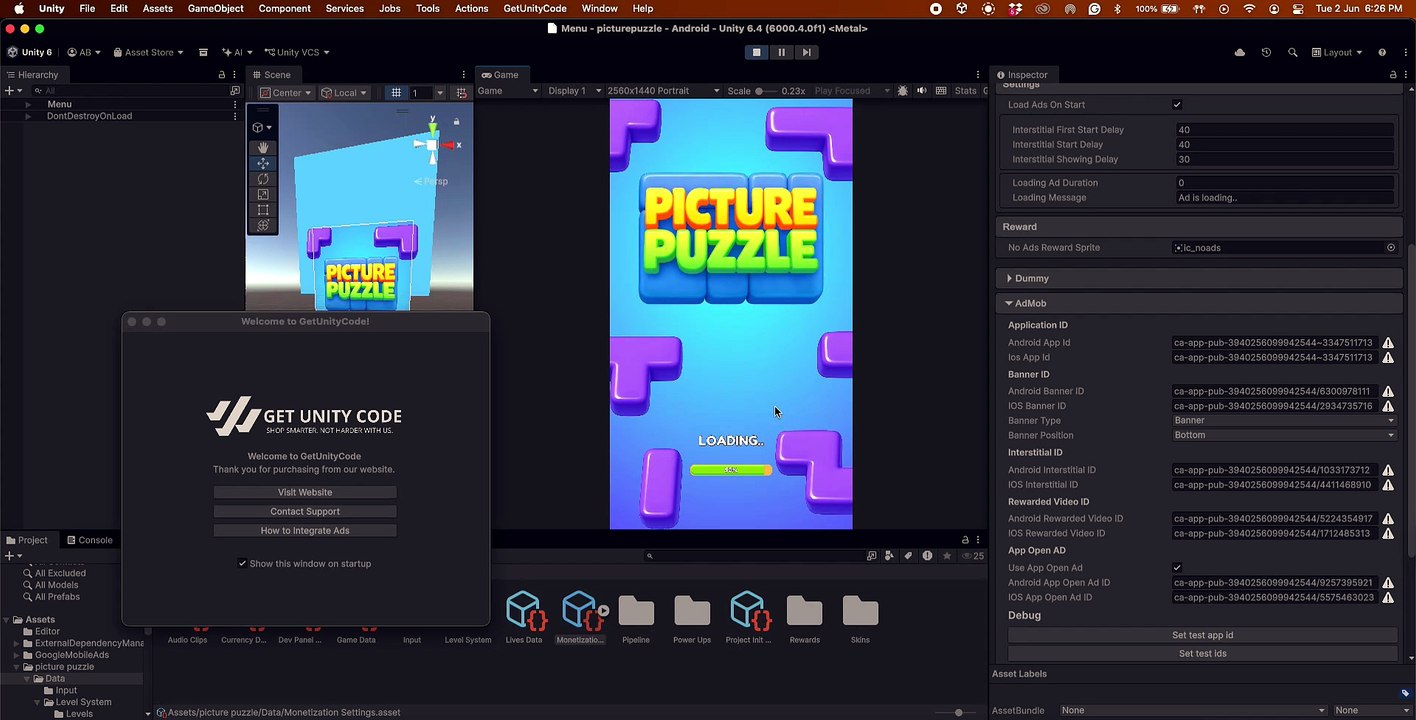Click the pause button in Unity toolbar
This screenshot has height=720, width=1416.
[781, 52]
